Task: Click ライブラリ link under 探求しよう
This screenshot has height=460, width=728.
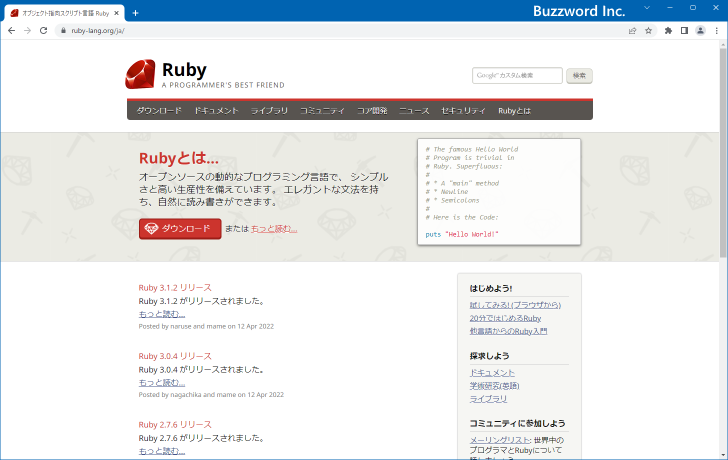Action: coord(488,399)
